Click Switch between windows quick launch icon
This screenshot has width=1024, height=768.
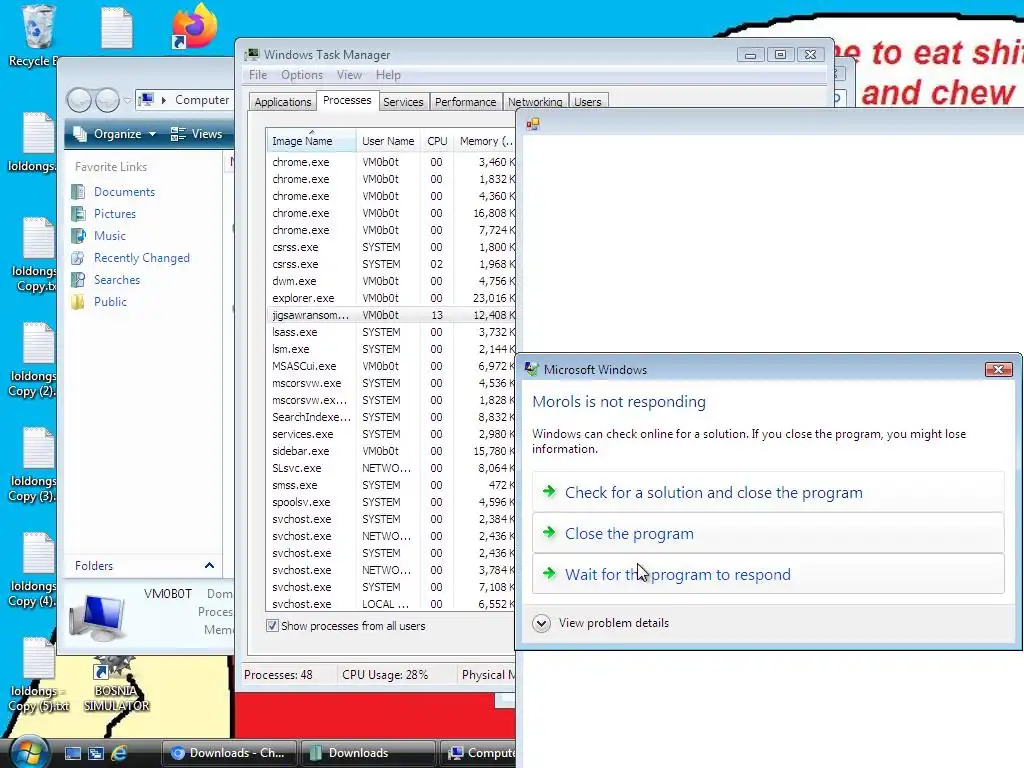pos(96,753)
